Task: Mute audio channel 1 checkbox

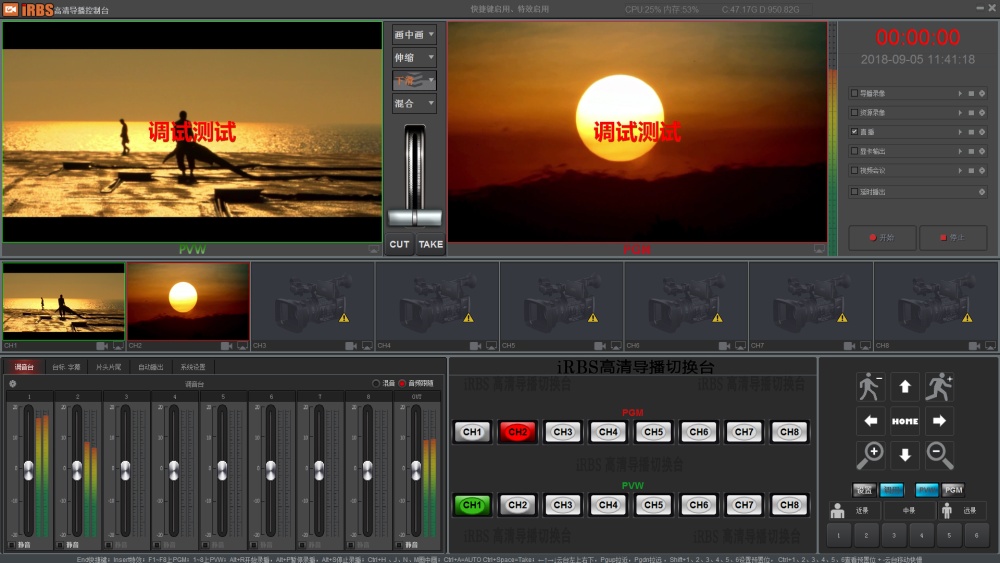Action: click(11, 545)
